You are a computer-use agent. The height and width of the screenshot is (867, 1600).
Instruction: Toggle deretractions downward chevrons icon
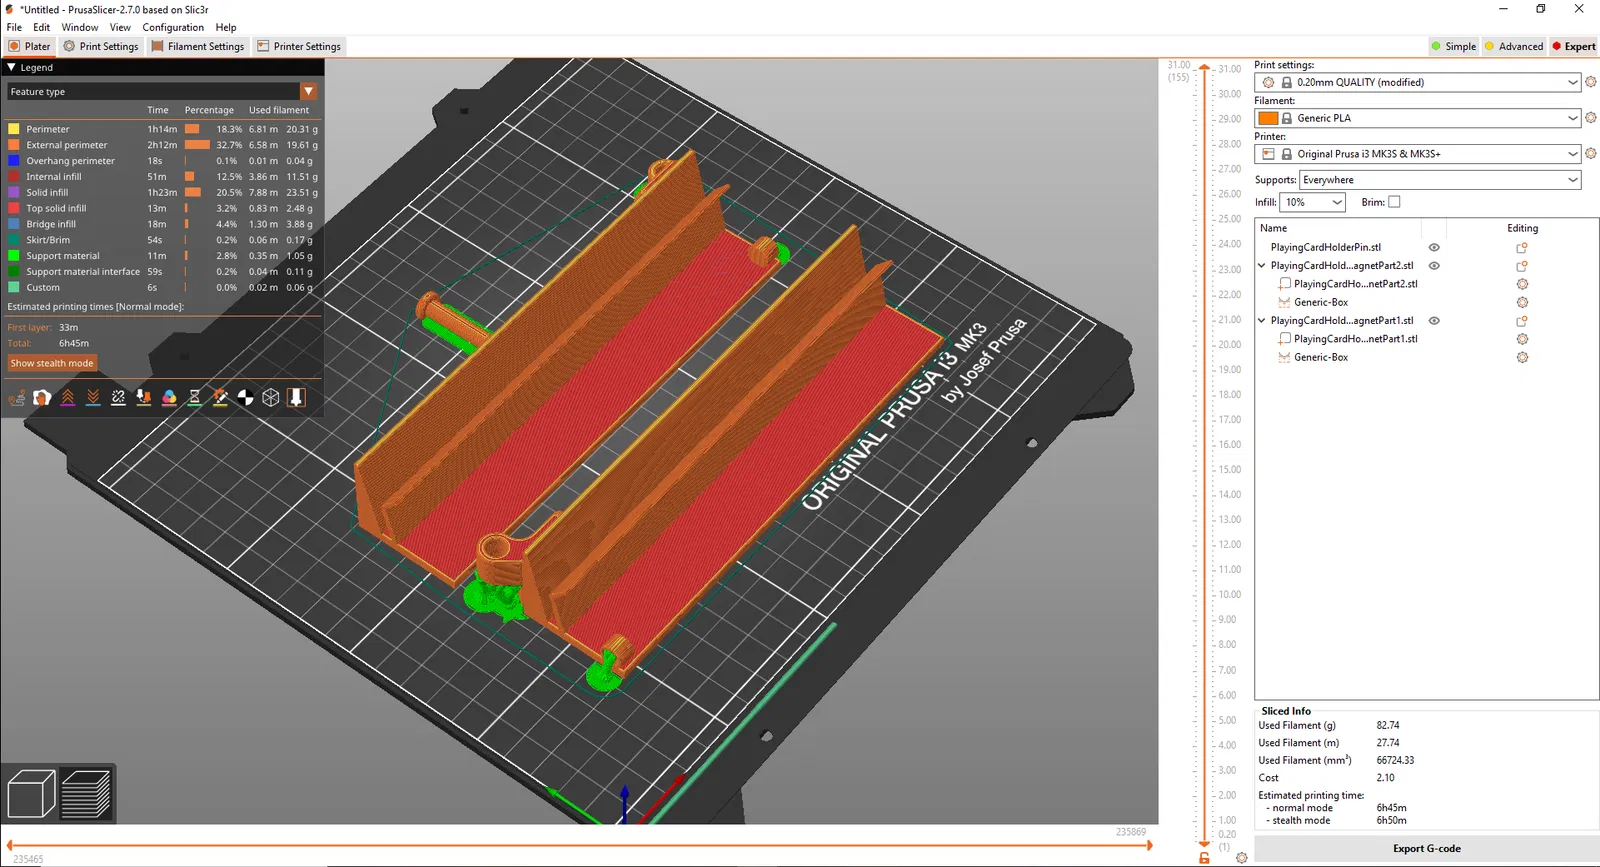tap(93, 398)
